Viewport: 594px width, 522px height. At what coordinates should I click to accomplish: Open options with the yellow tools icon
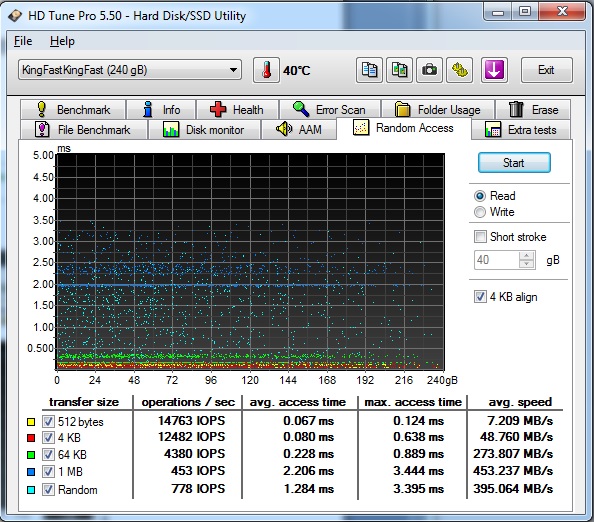[x=460, y=70]
